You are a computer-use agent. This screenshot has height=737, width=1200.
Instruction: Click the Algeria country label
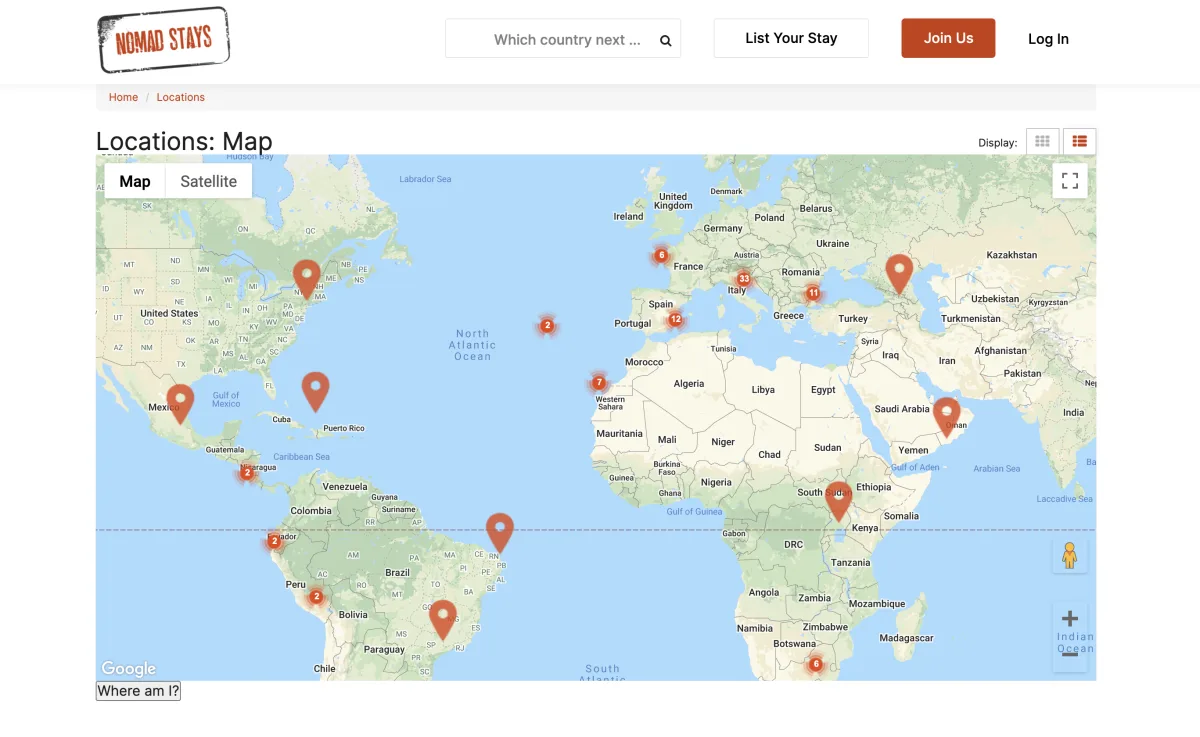pyautogui.click(x=689, y=383)
